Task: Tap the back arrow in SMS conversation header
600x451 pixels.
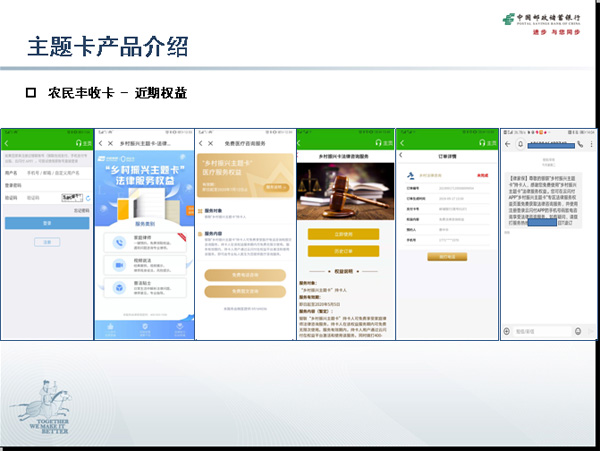Action: [x=506, y=143]
